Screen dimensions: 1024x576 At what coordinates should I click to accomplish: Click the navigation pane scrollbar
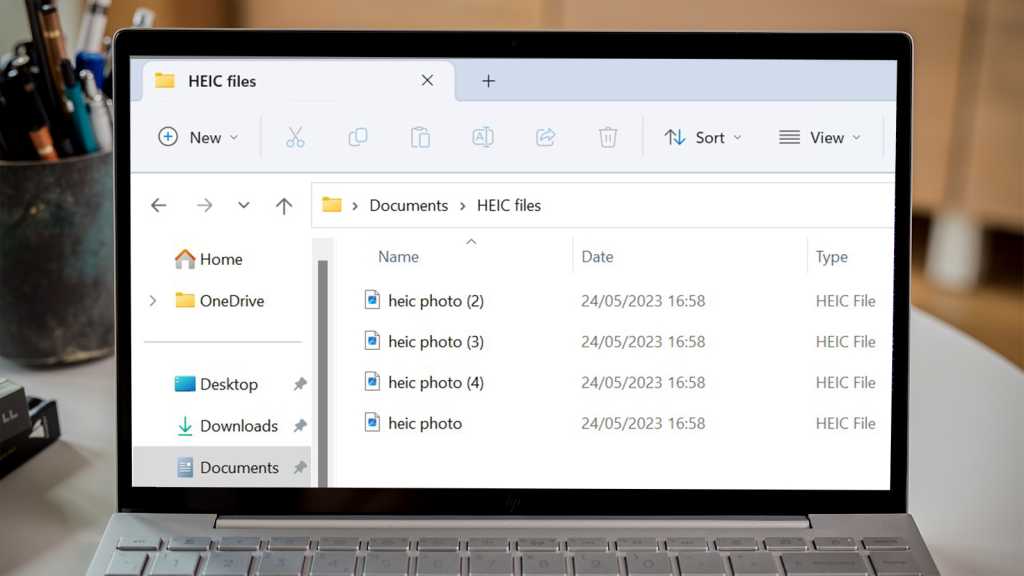(322, 373)
